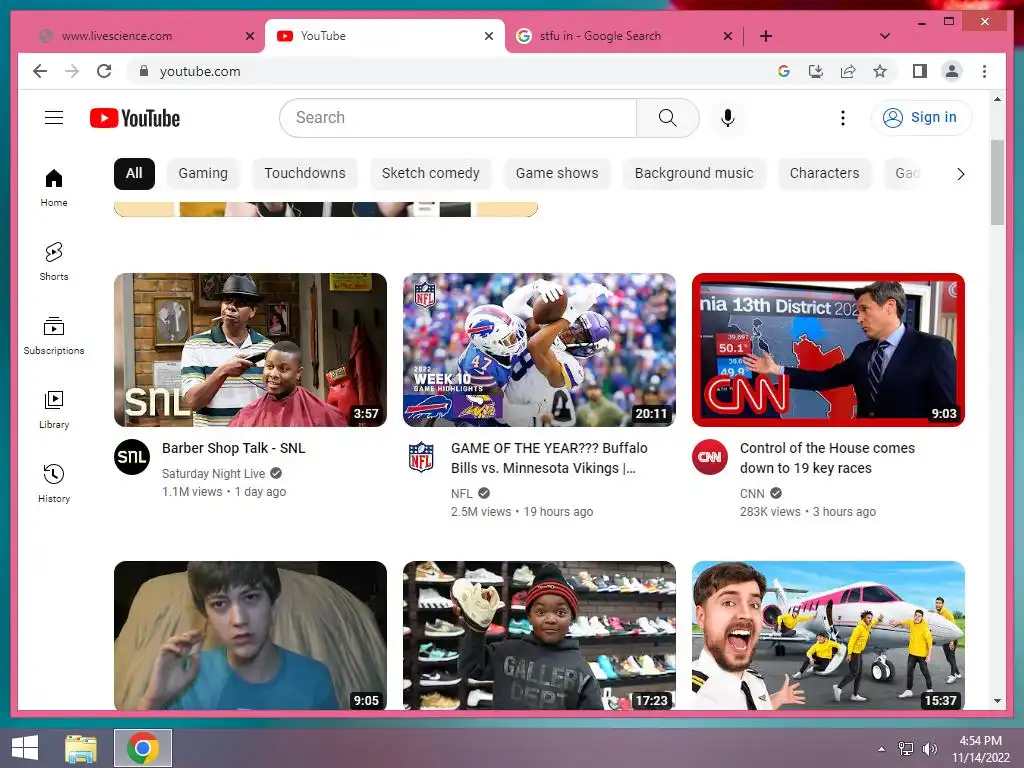Image resolution: width=1024 pixels, height=768 pixels.
Task: Click the search magnifier button
Action: click(667, 118)
